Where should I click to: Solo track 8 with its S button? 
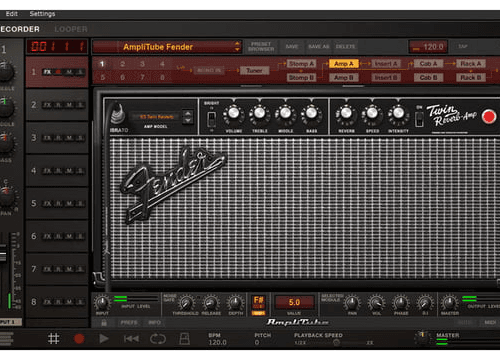tap(80, 302)
